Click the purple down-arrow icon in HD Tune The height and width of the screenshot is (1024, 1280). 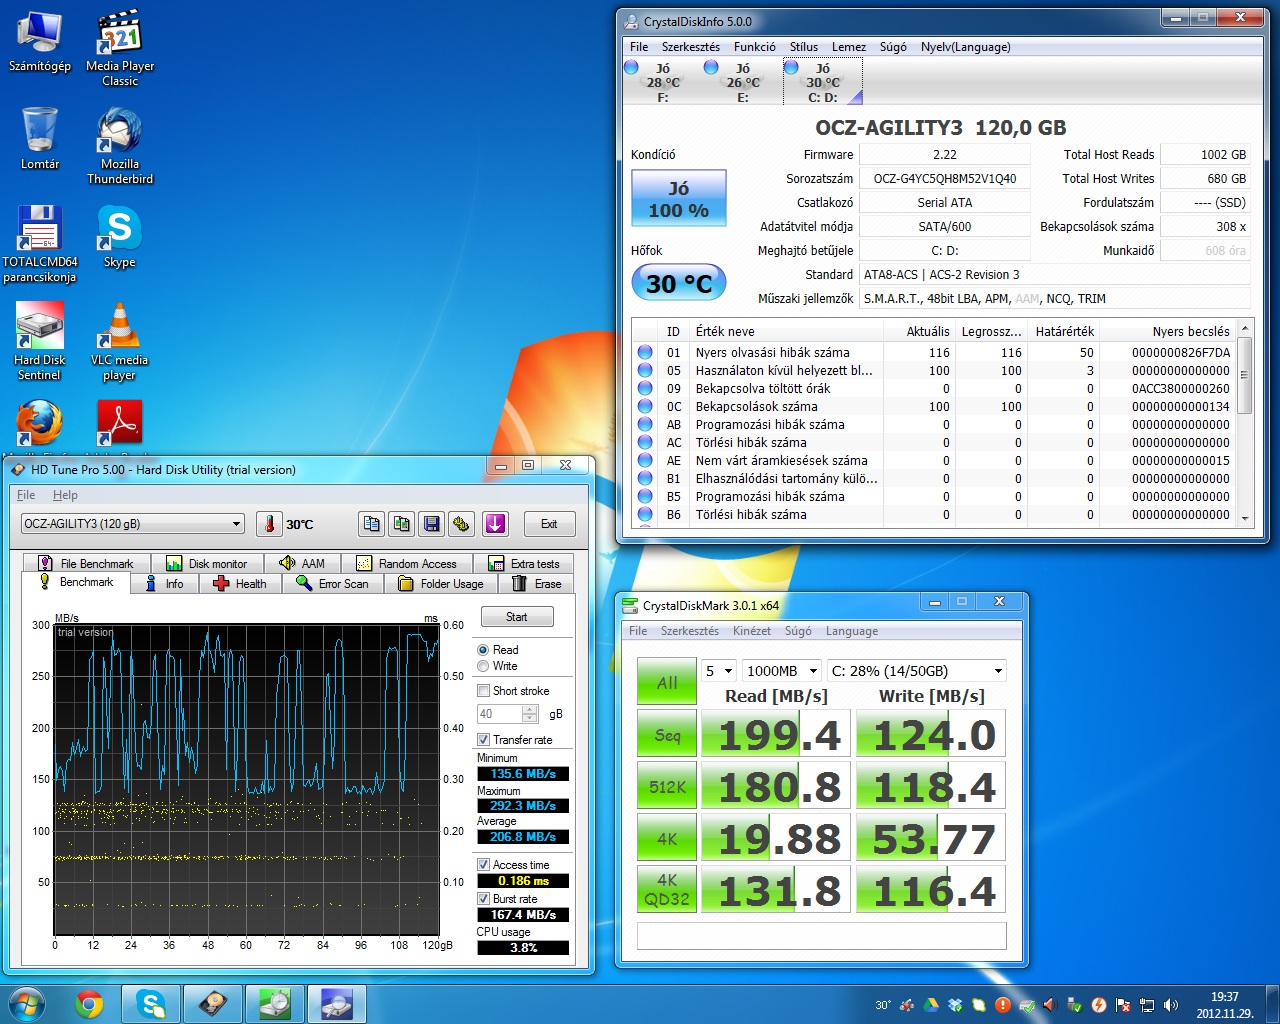495,524
